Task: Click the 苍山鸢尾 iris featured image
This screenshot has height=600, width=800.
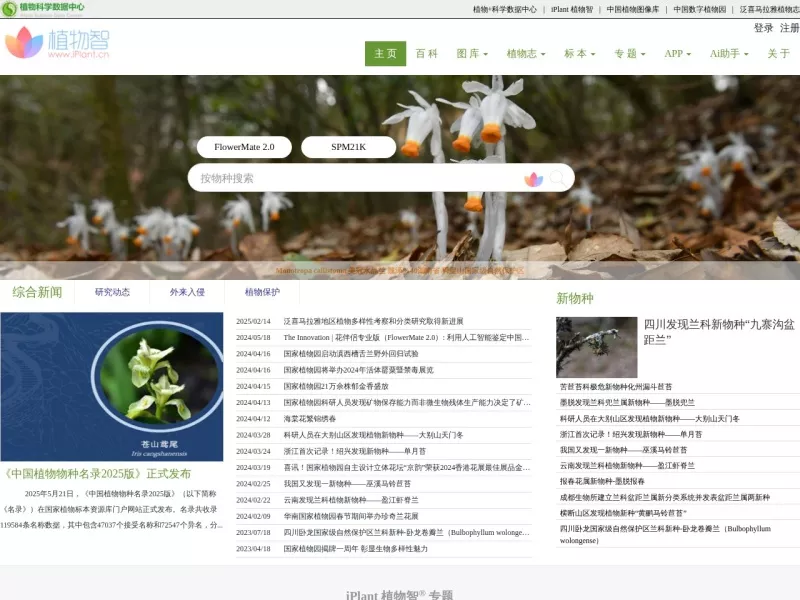Action: tap(112, 387)
